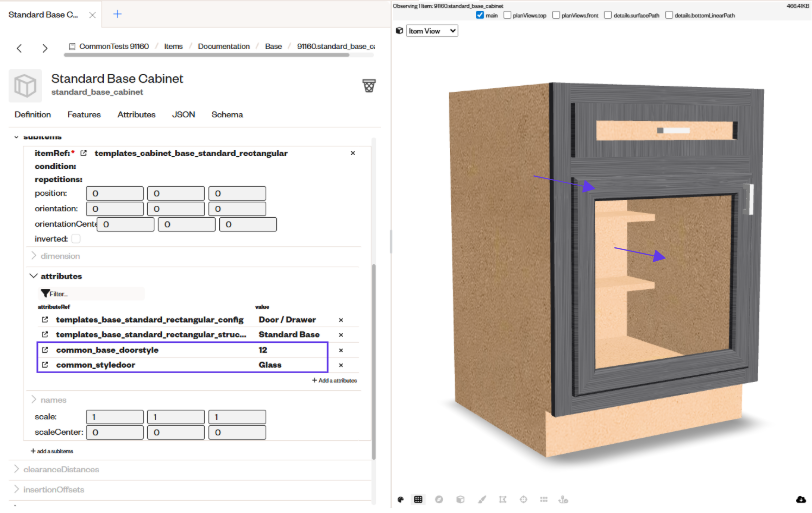Viewport: 812px width, 513px height.
Task: Toggle the inverted checkbox
Action: click(76, 239)
